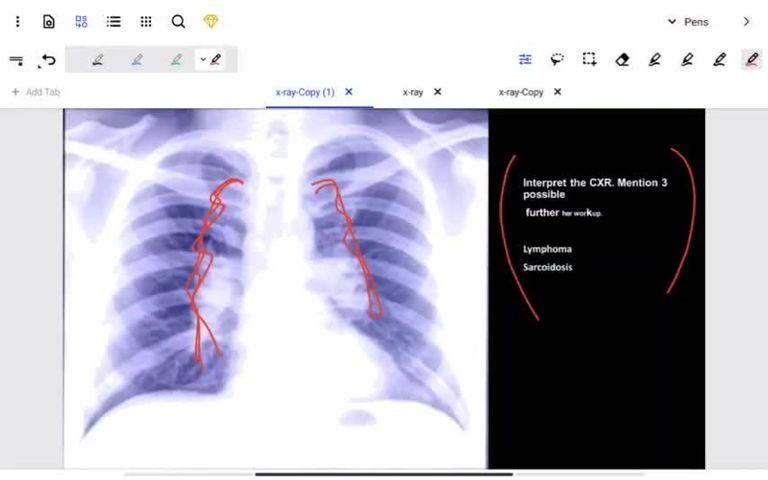768x480 pixels.
Task: Open the toolbar layout icon at left
Action: (16, 60)
